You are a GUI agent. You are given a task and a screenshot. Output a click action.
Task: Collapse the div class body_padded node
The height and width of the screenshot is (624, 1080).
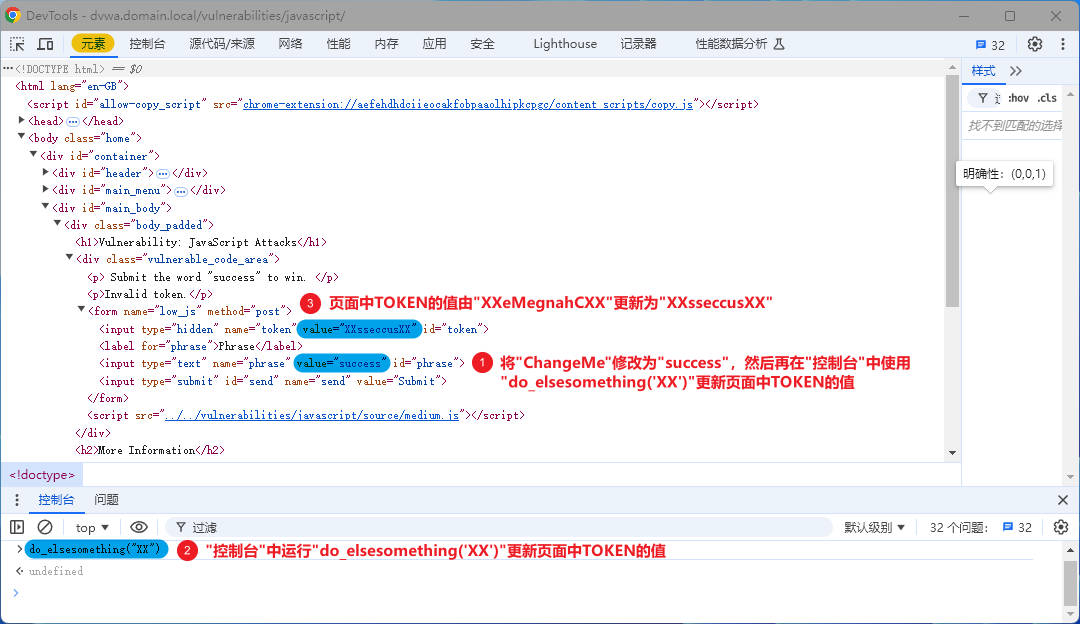click(57, 224)
